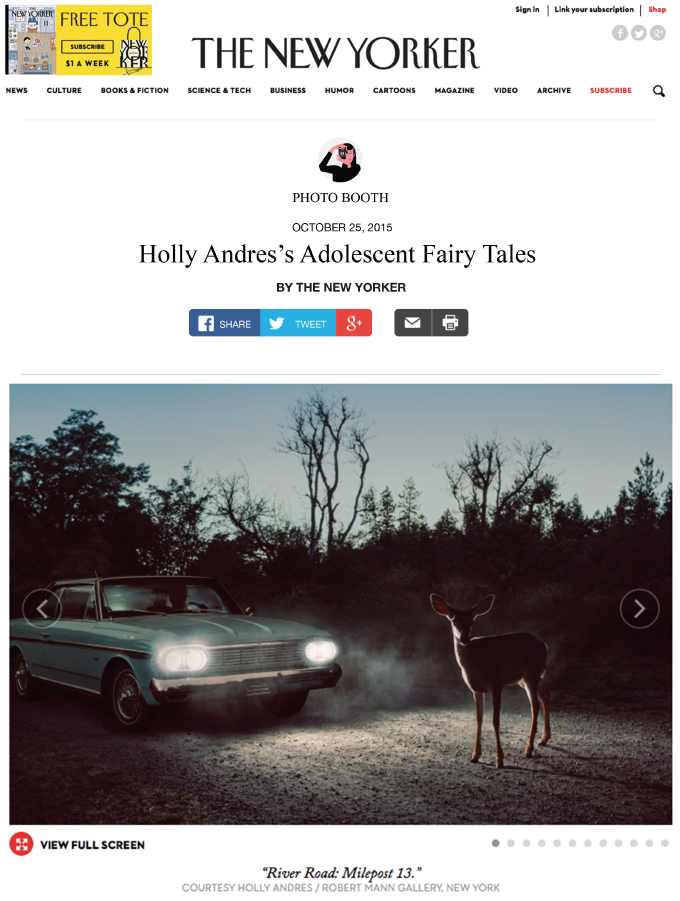This screenshot has height=901, width=680.
Task: Share article via Google Plus button
Action: point(354,323)
